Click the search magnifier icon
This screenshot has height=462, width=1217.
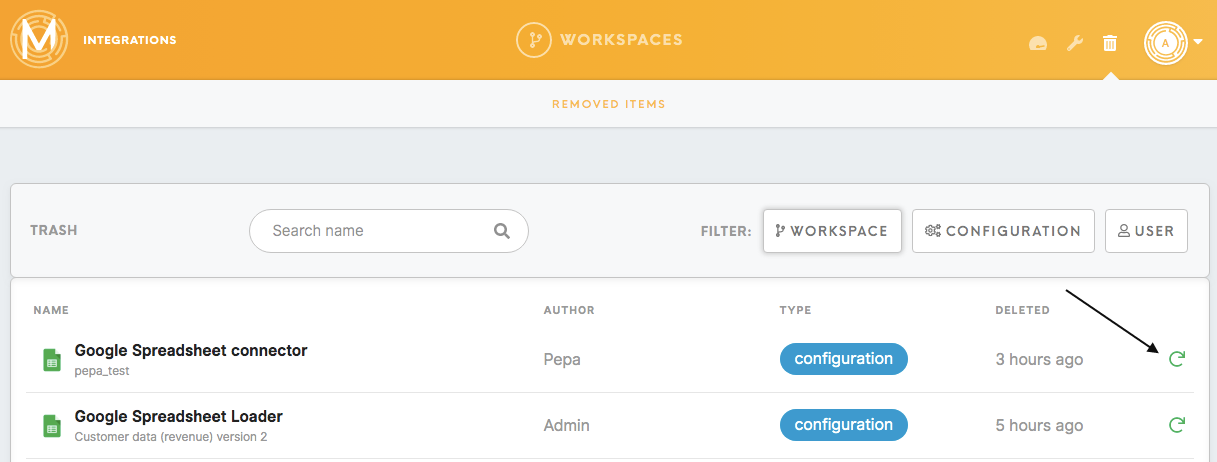click(x=502, y=231)
